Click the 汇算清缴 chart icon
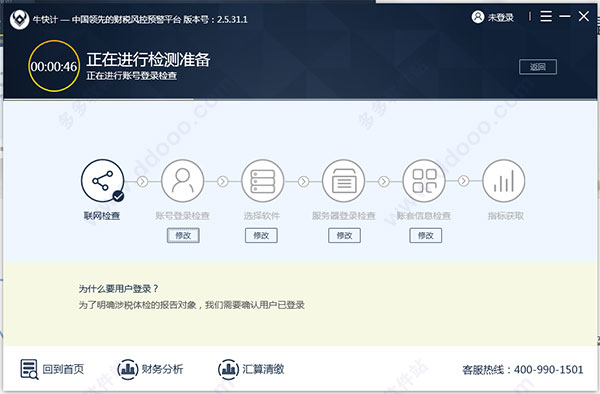The image size is (600, 394). click(x=228, y=369)
